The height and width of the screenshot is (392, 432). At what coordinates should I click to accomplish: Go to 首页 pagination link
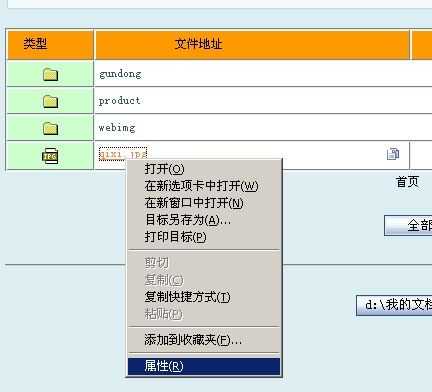407,182
